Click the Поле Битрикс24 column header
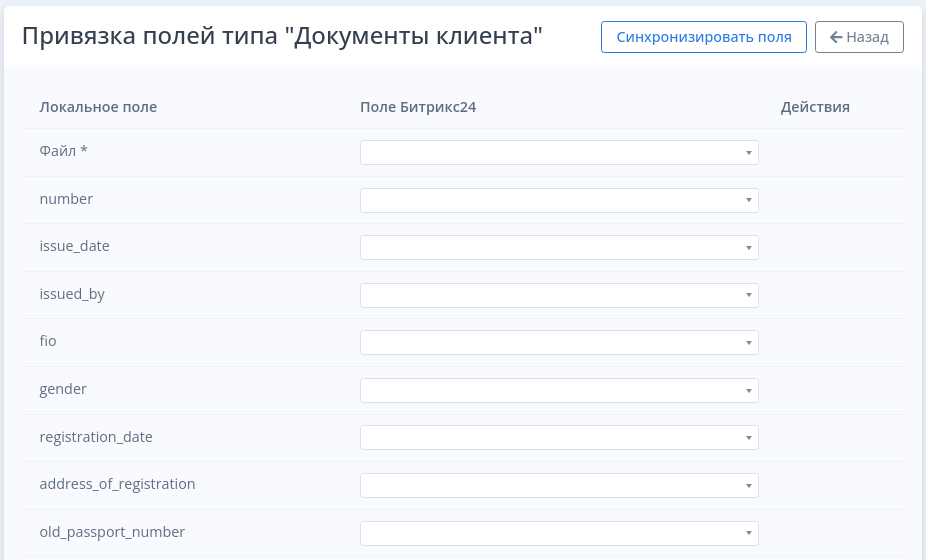 (417, 107)
